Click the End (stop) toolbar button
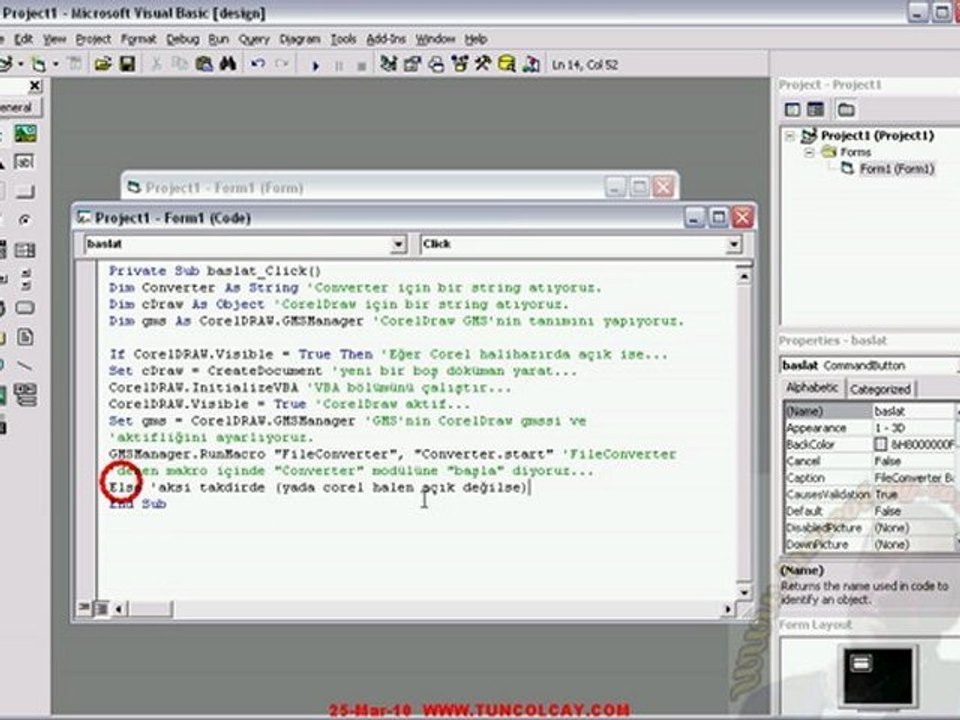The width and height of the screenshot is (960, 720). 361,65
